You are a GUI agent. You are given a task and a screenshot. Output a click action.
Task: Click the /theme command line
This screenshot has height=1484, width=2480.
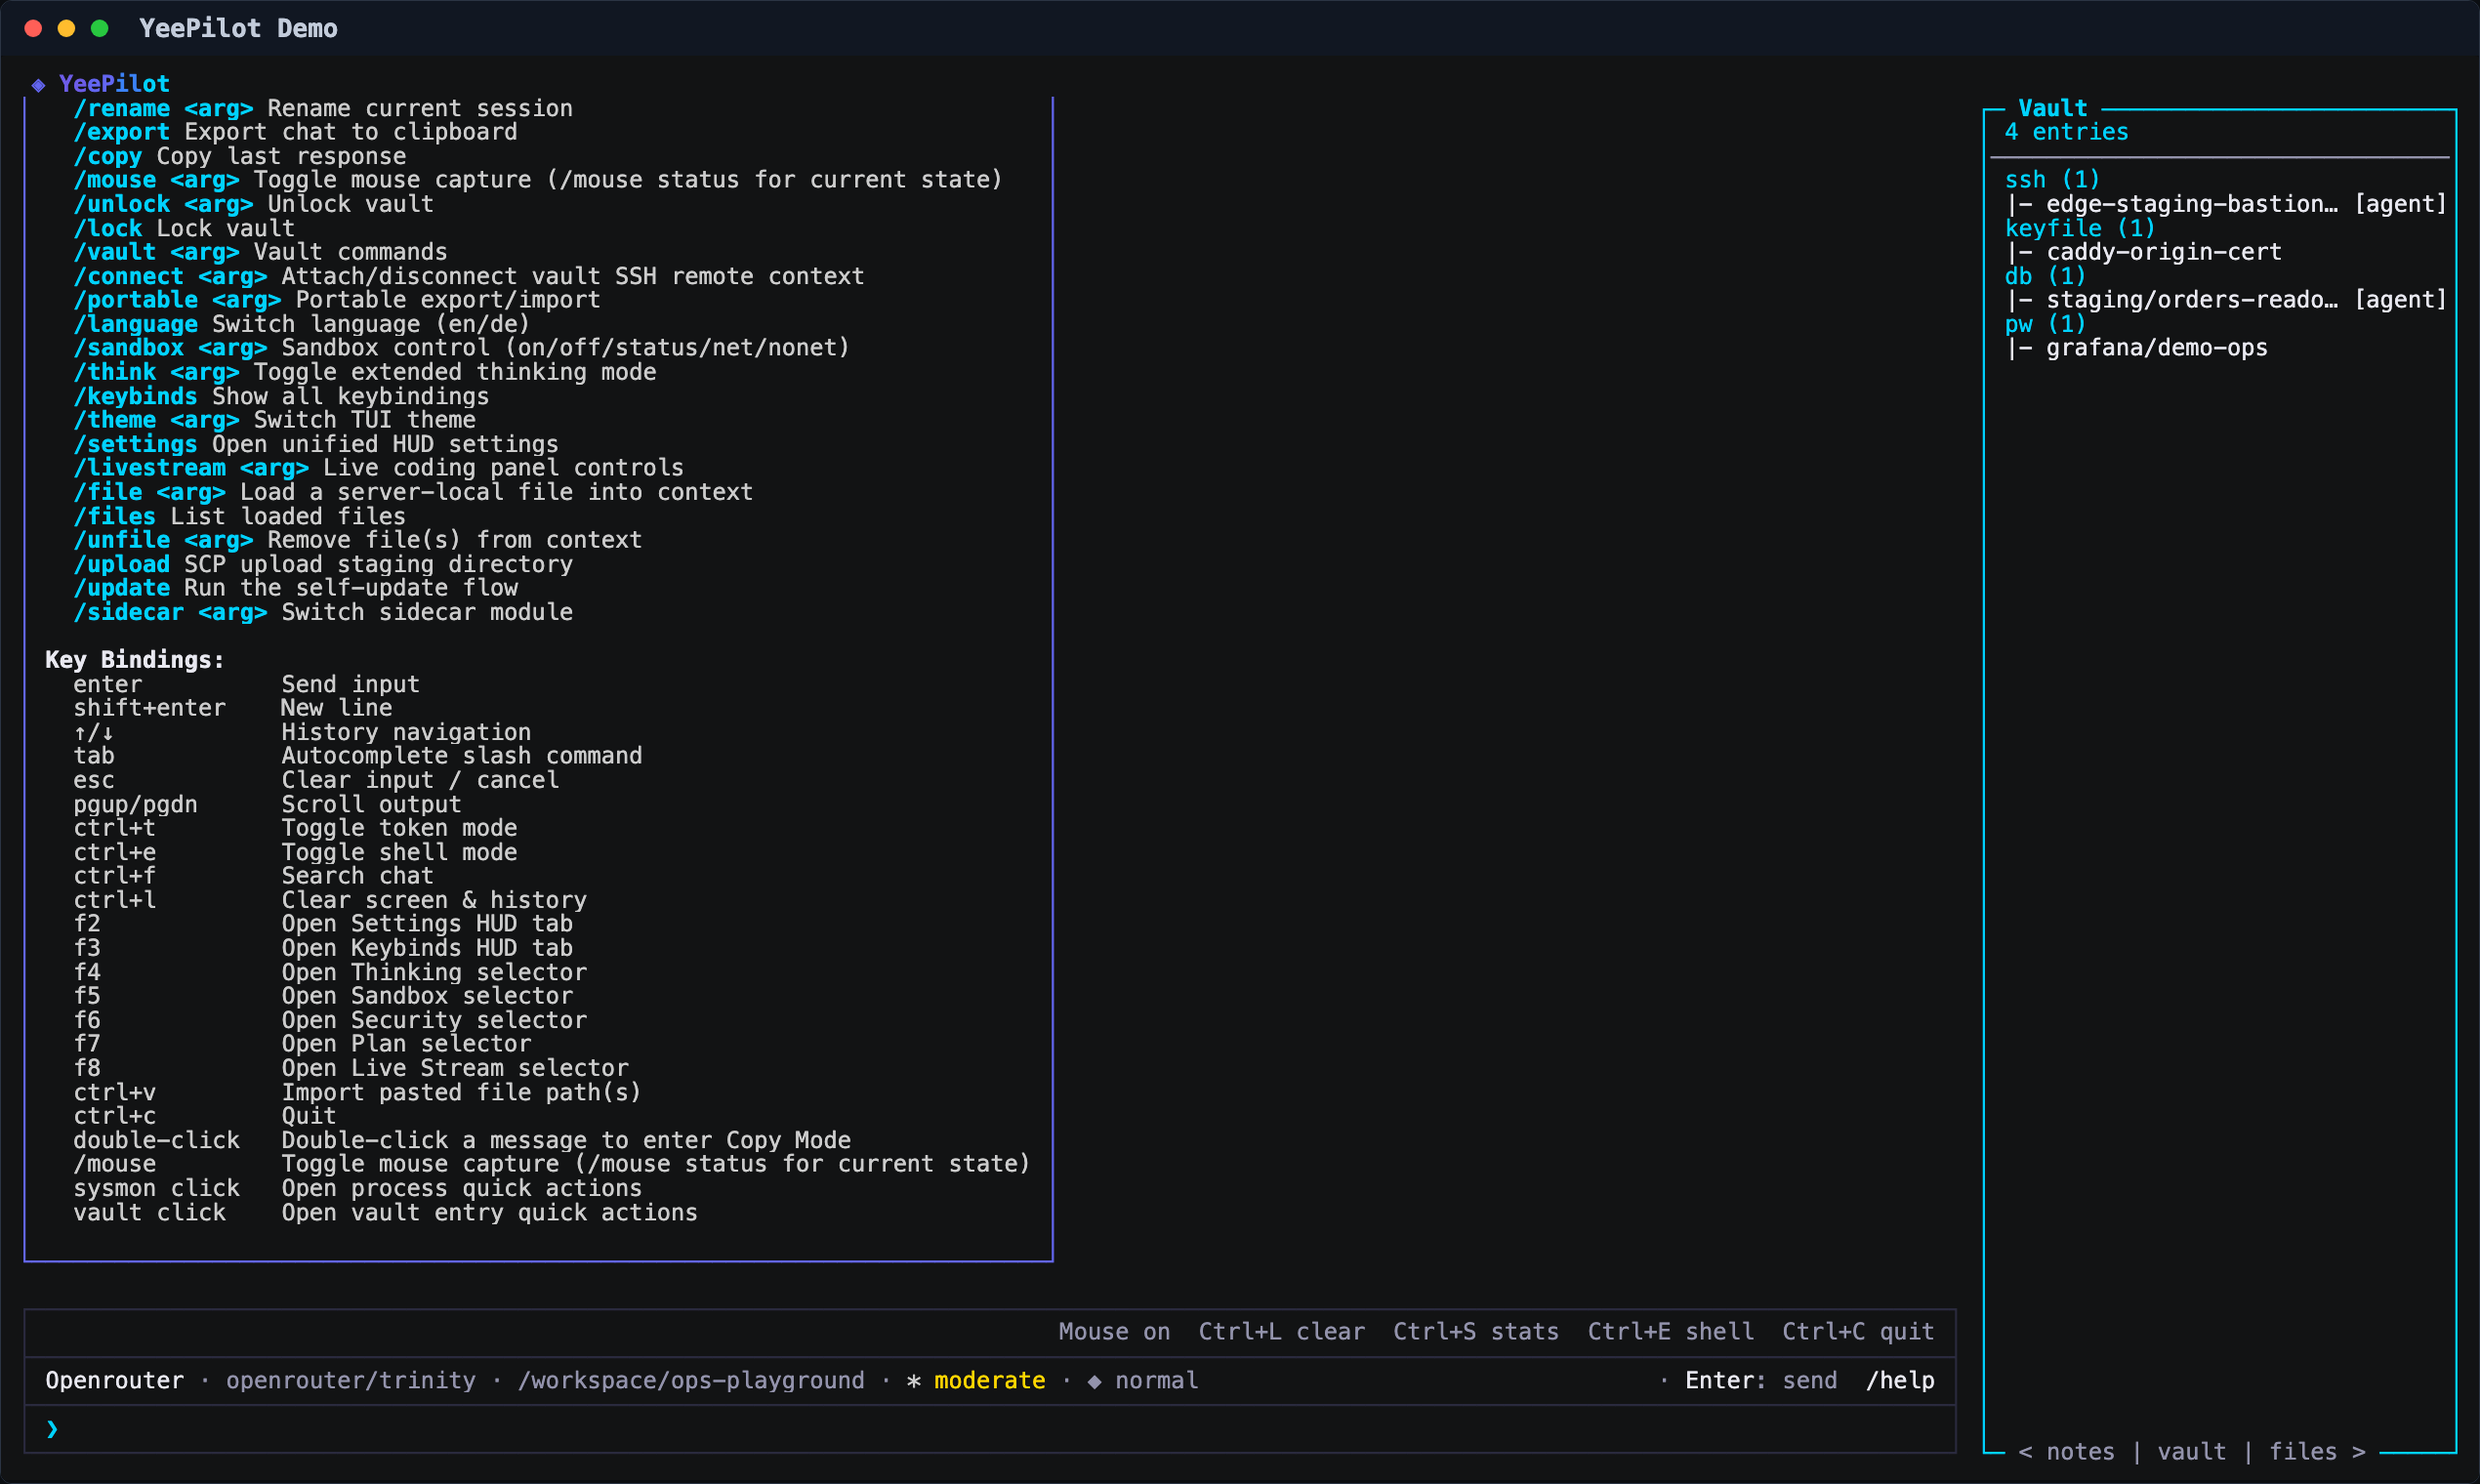click(x=274, y=420)
